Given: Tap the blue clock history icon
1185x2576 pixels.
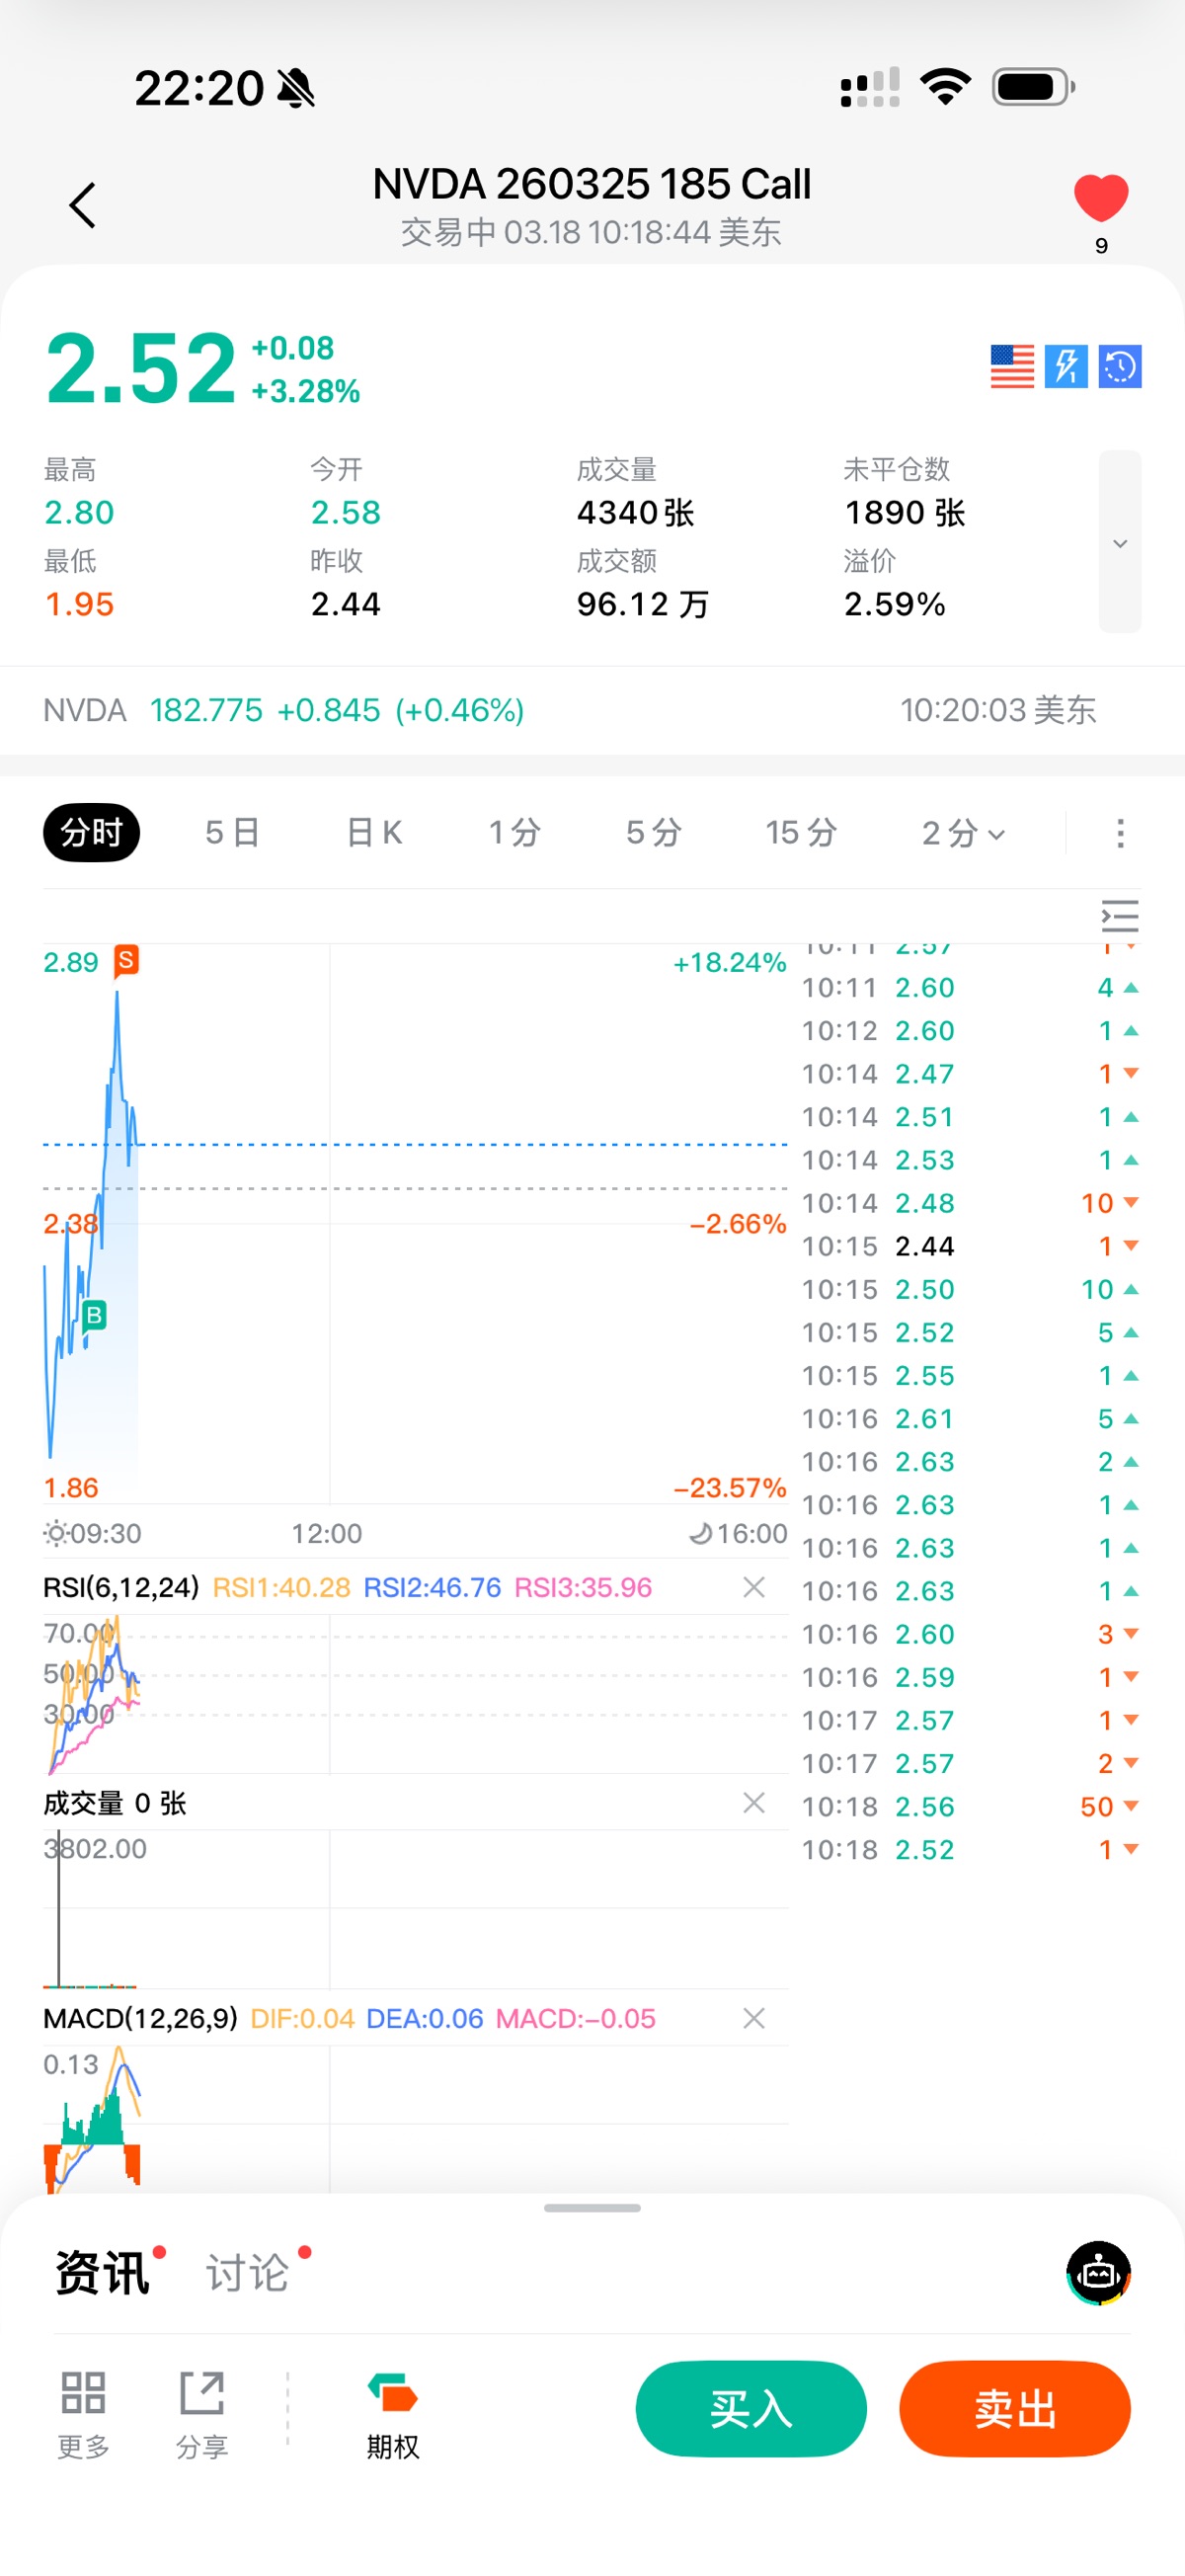Looking at the screenshot, I should click(1120, 367).
